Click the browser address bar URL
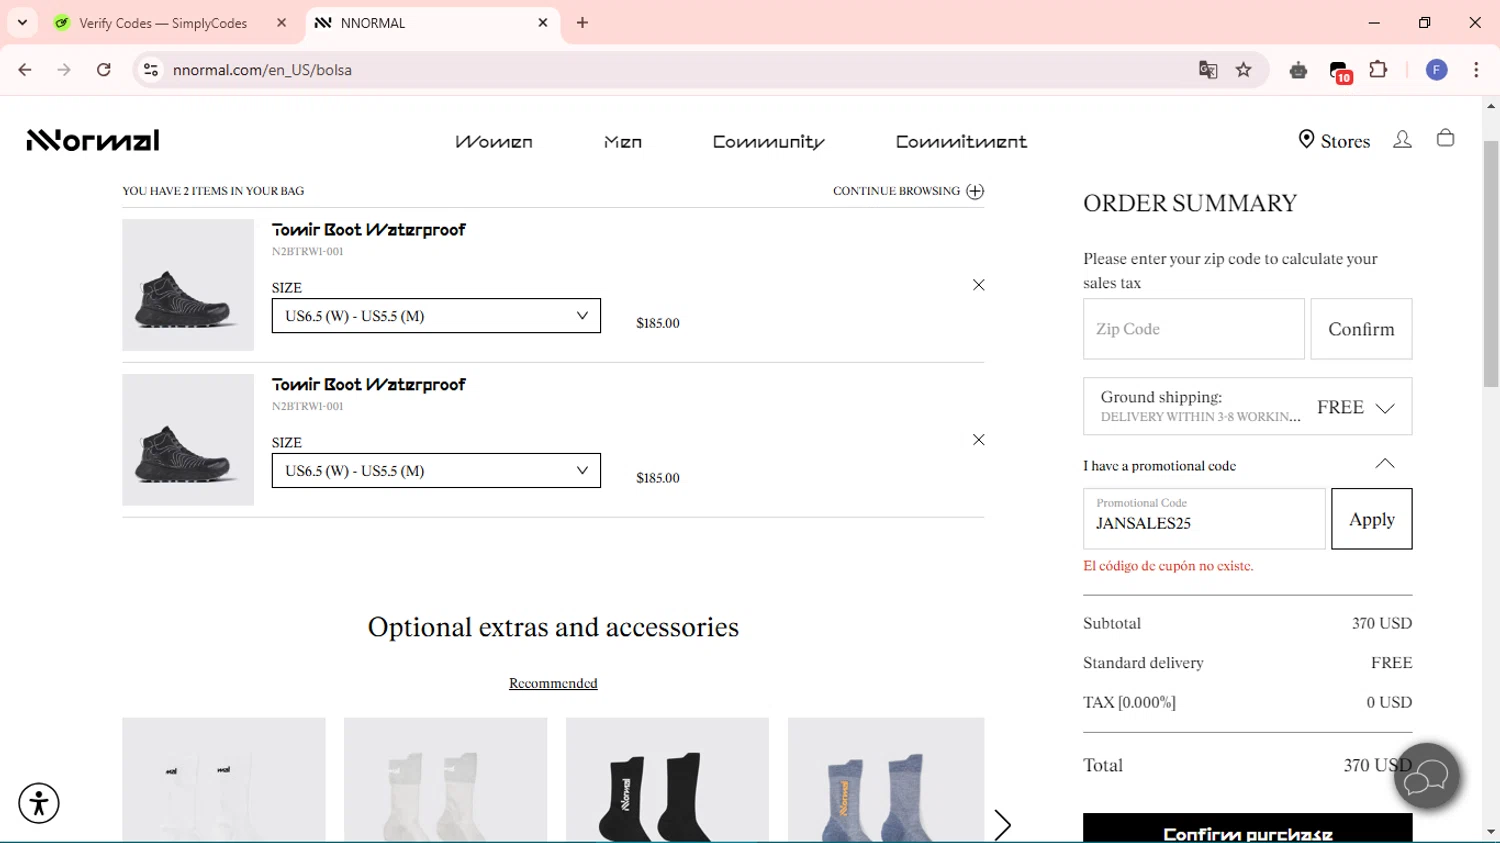 (x=262, y=70)
